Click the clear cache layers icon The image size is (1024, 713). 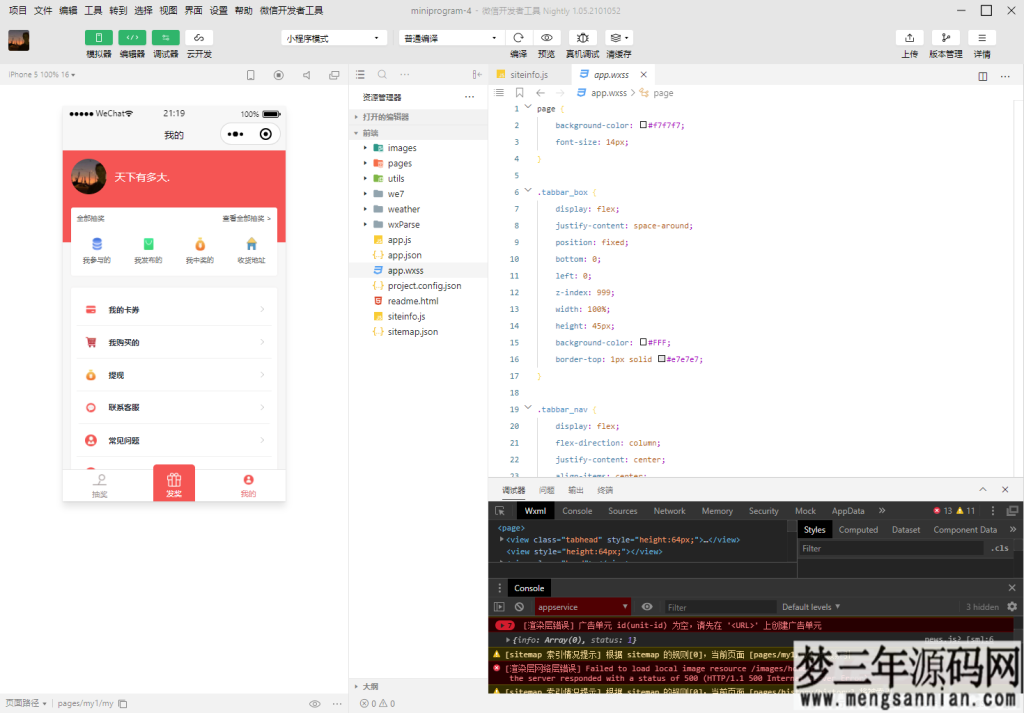(x=617, y=38)
